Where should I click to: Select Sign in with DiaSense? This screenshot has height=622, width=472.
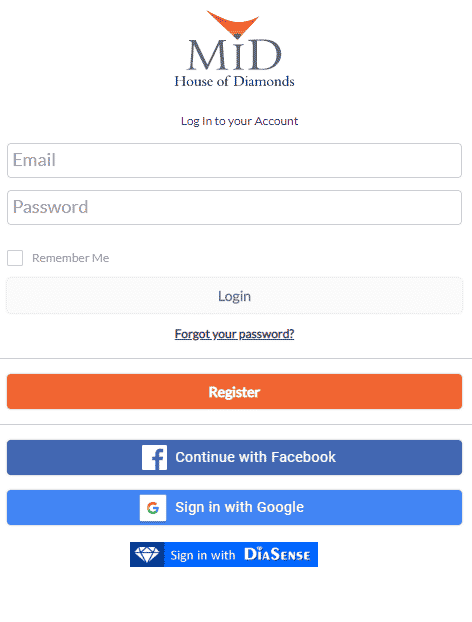point(224,554)
